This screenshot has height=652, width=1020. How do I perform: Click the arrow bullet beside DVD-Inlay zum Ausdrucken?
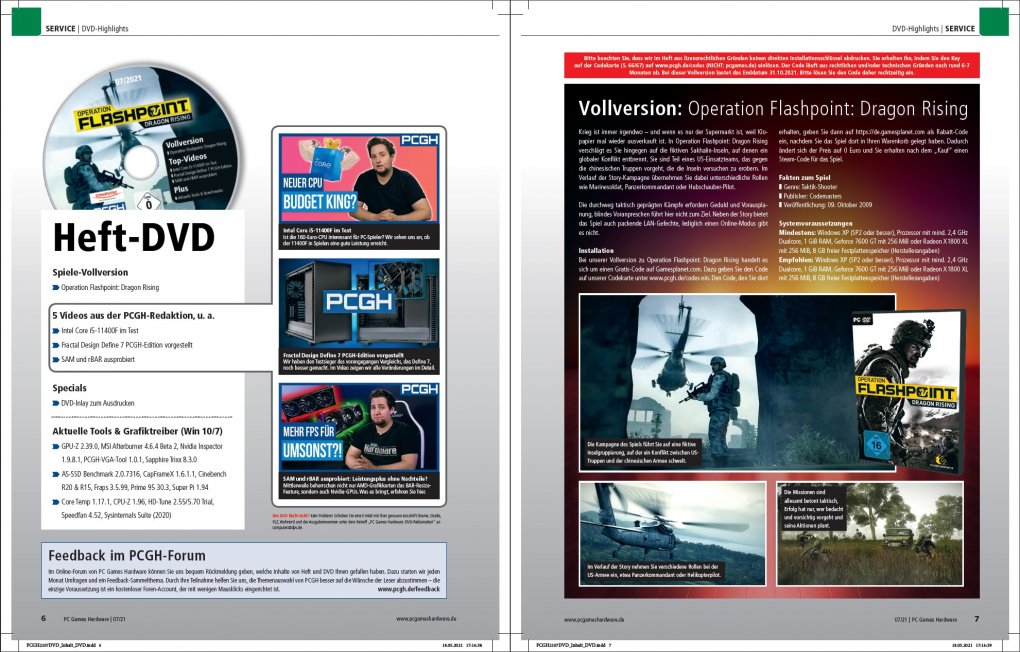click(55, 403)
